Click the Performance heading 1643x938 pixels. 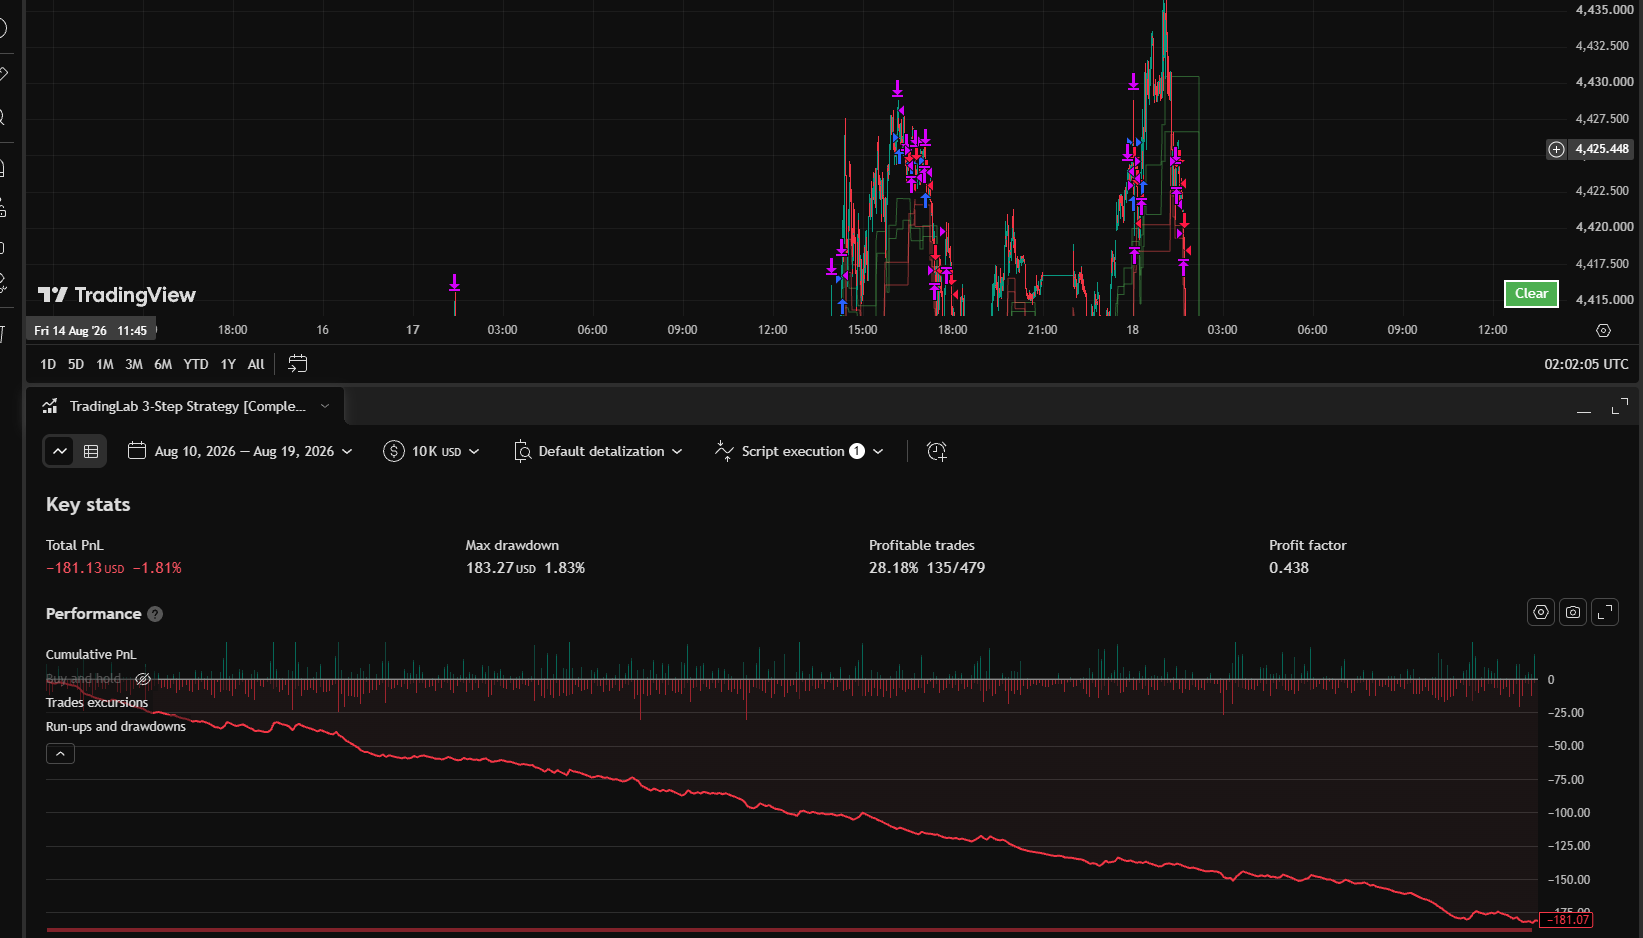coord(93,614)
